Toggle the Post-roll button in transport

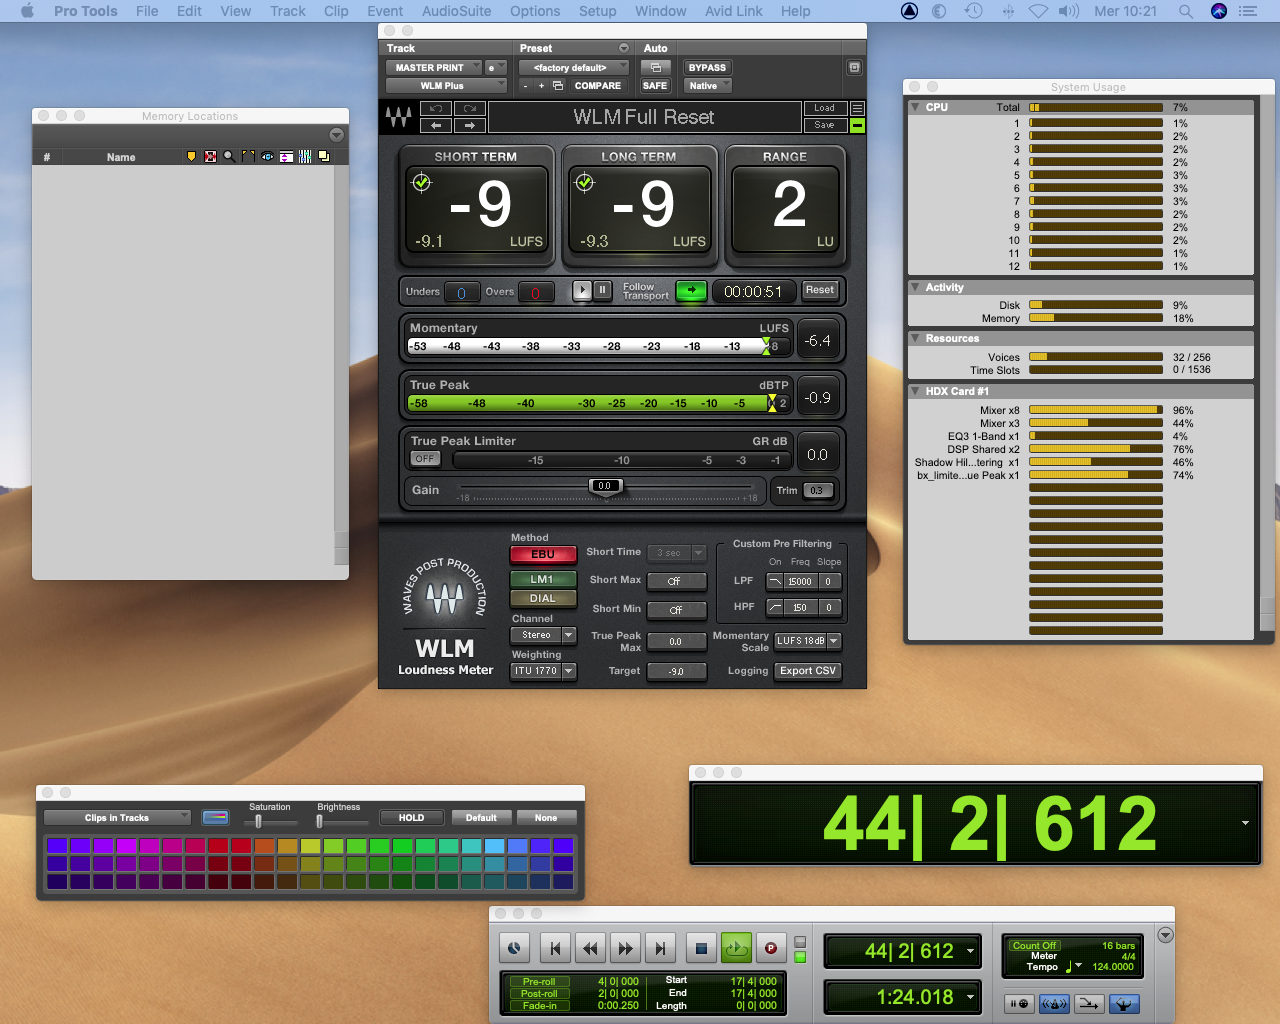[x=539, y=994]
